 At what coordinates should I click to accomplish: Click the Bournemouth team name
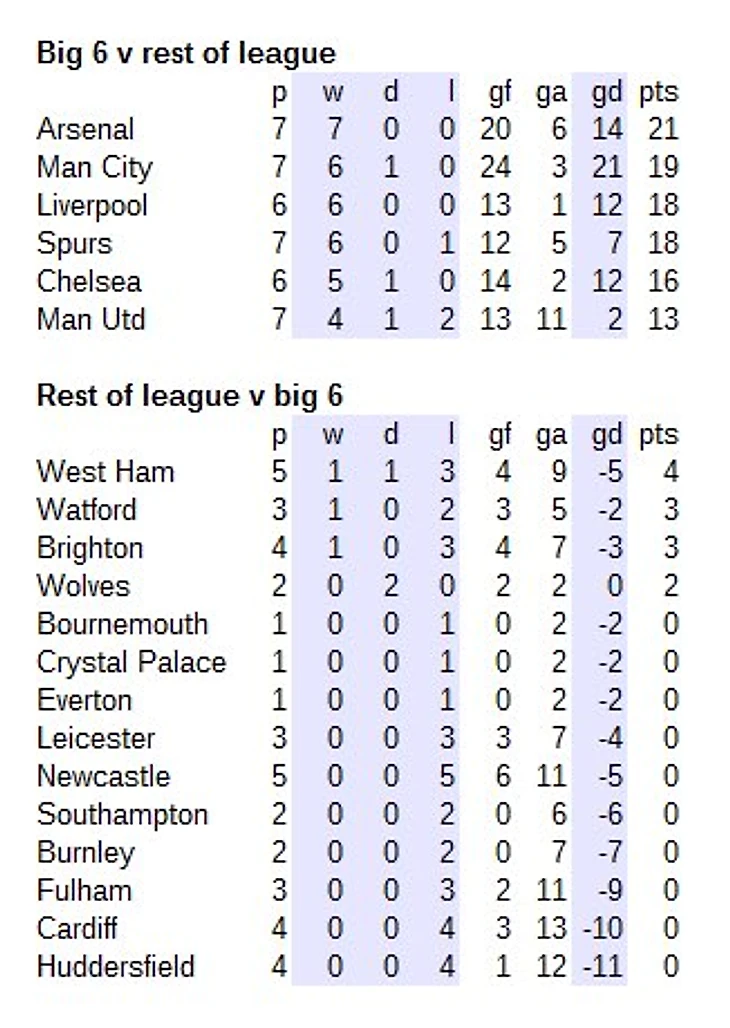(x=122, y=624)
